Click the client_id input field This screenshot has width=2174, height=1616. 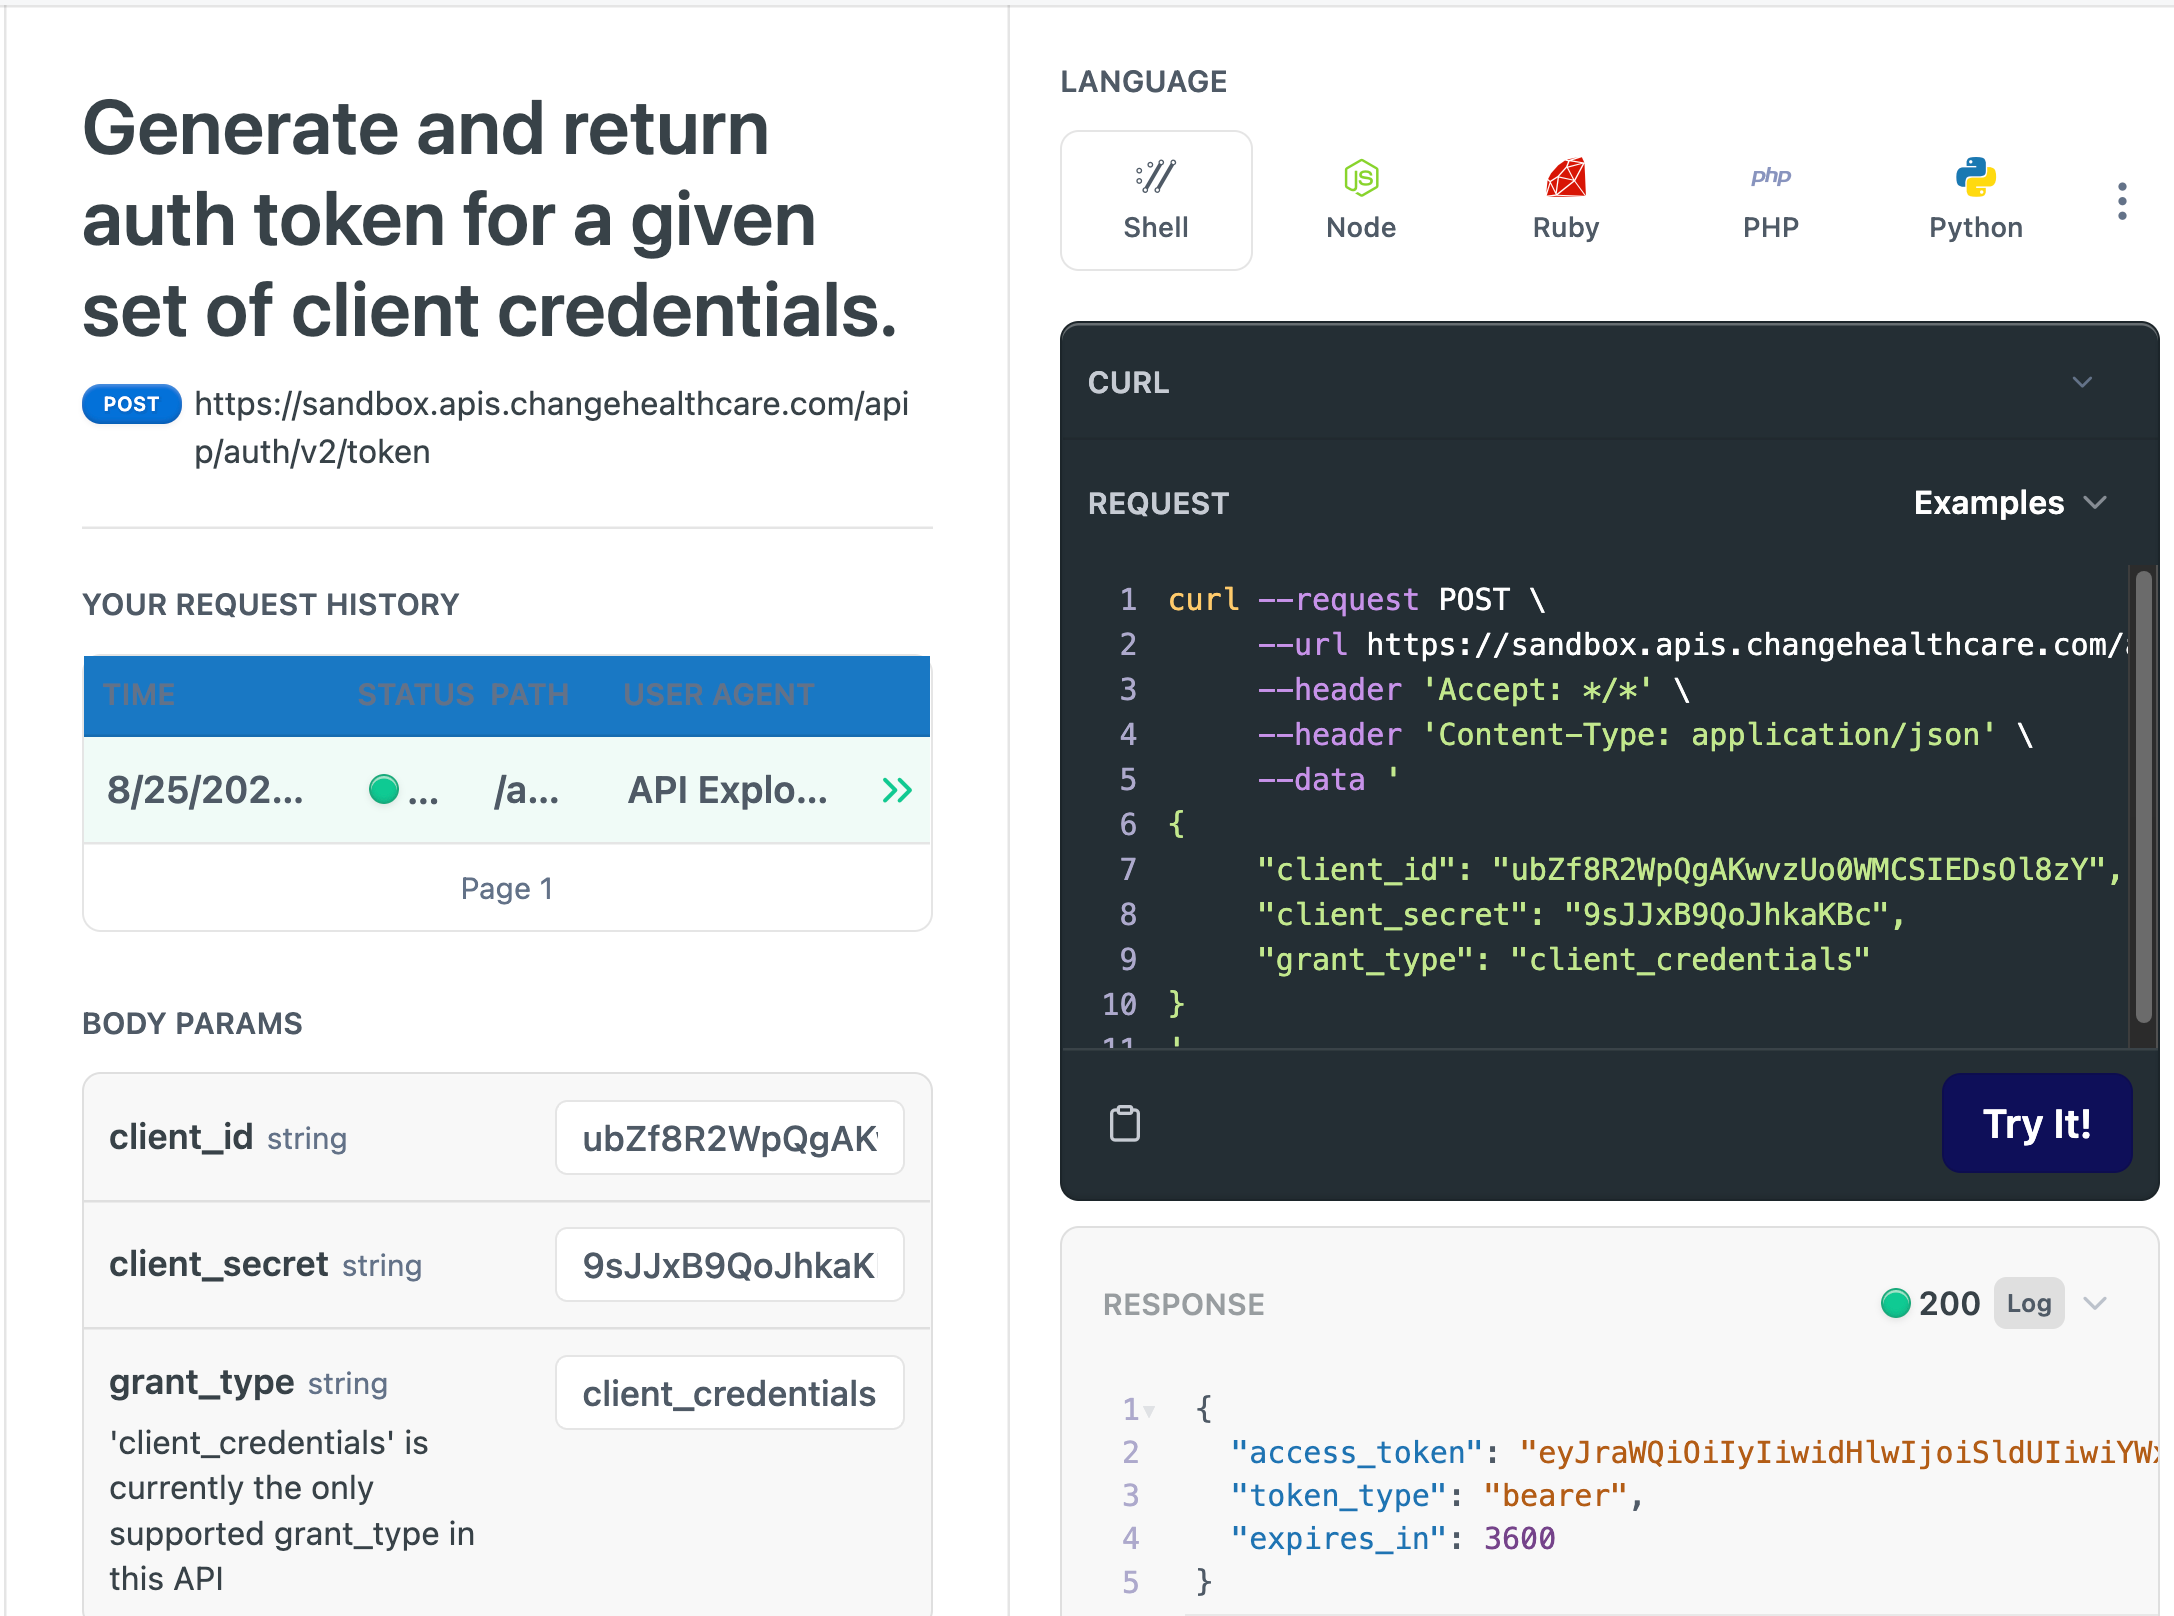click(x=729, y=1138)
